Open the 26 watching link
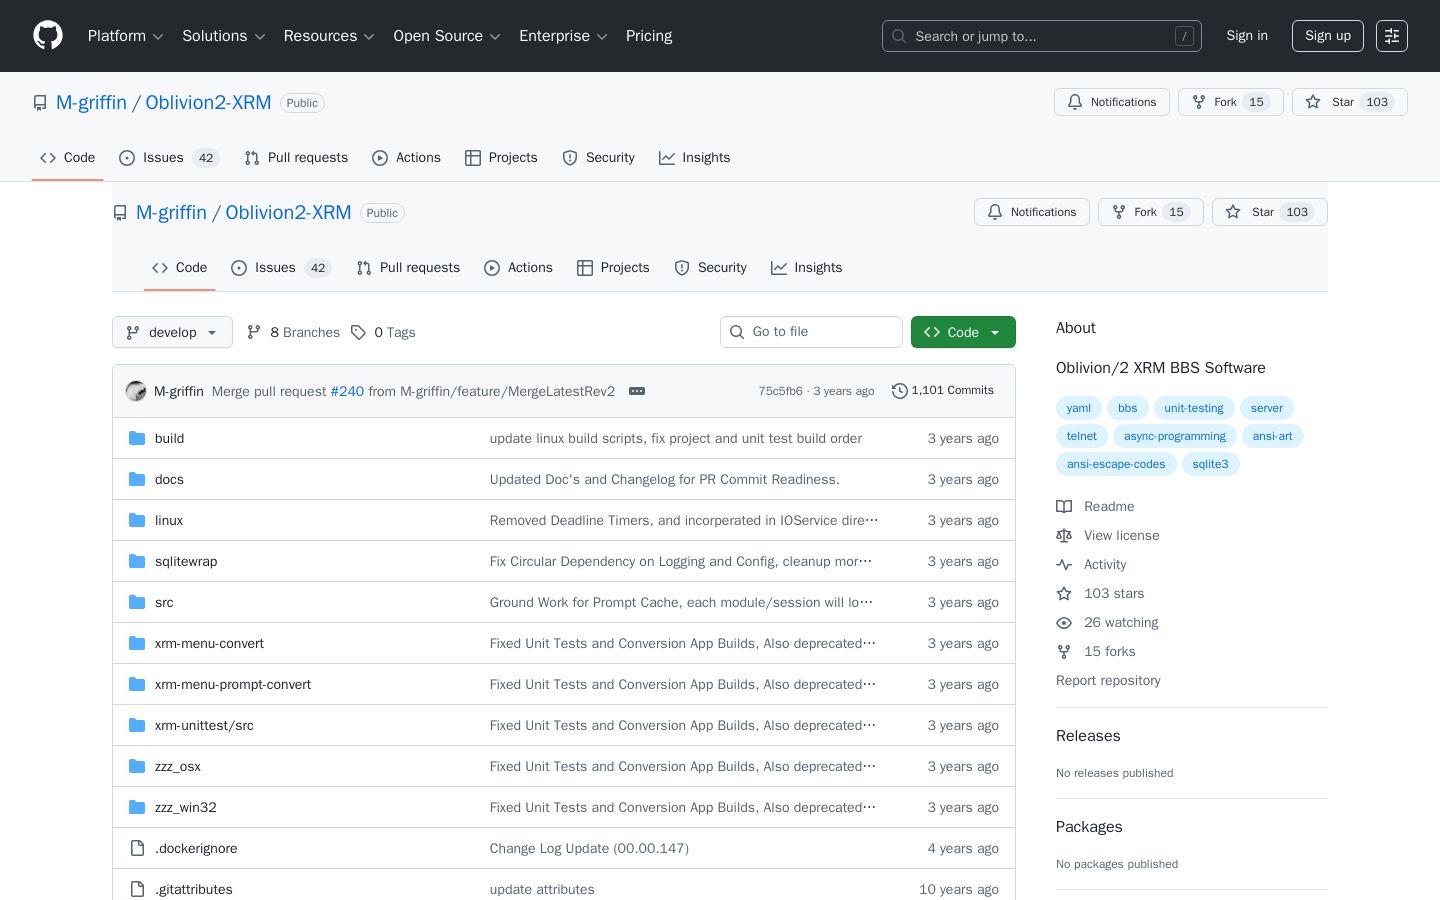1440x900 pixels. point(1107,623)
